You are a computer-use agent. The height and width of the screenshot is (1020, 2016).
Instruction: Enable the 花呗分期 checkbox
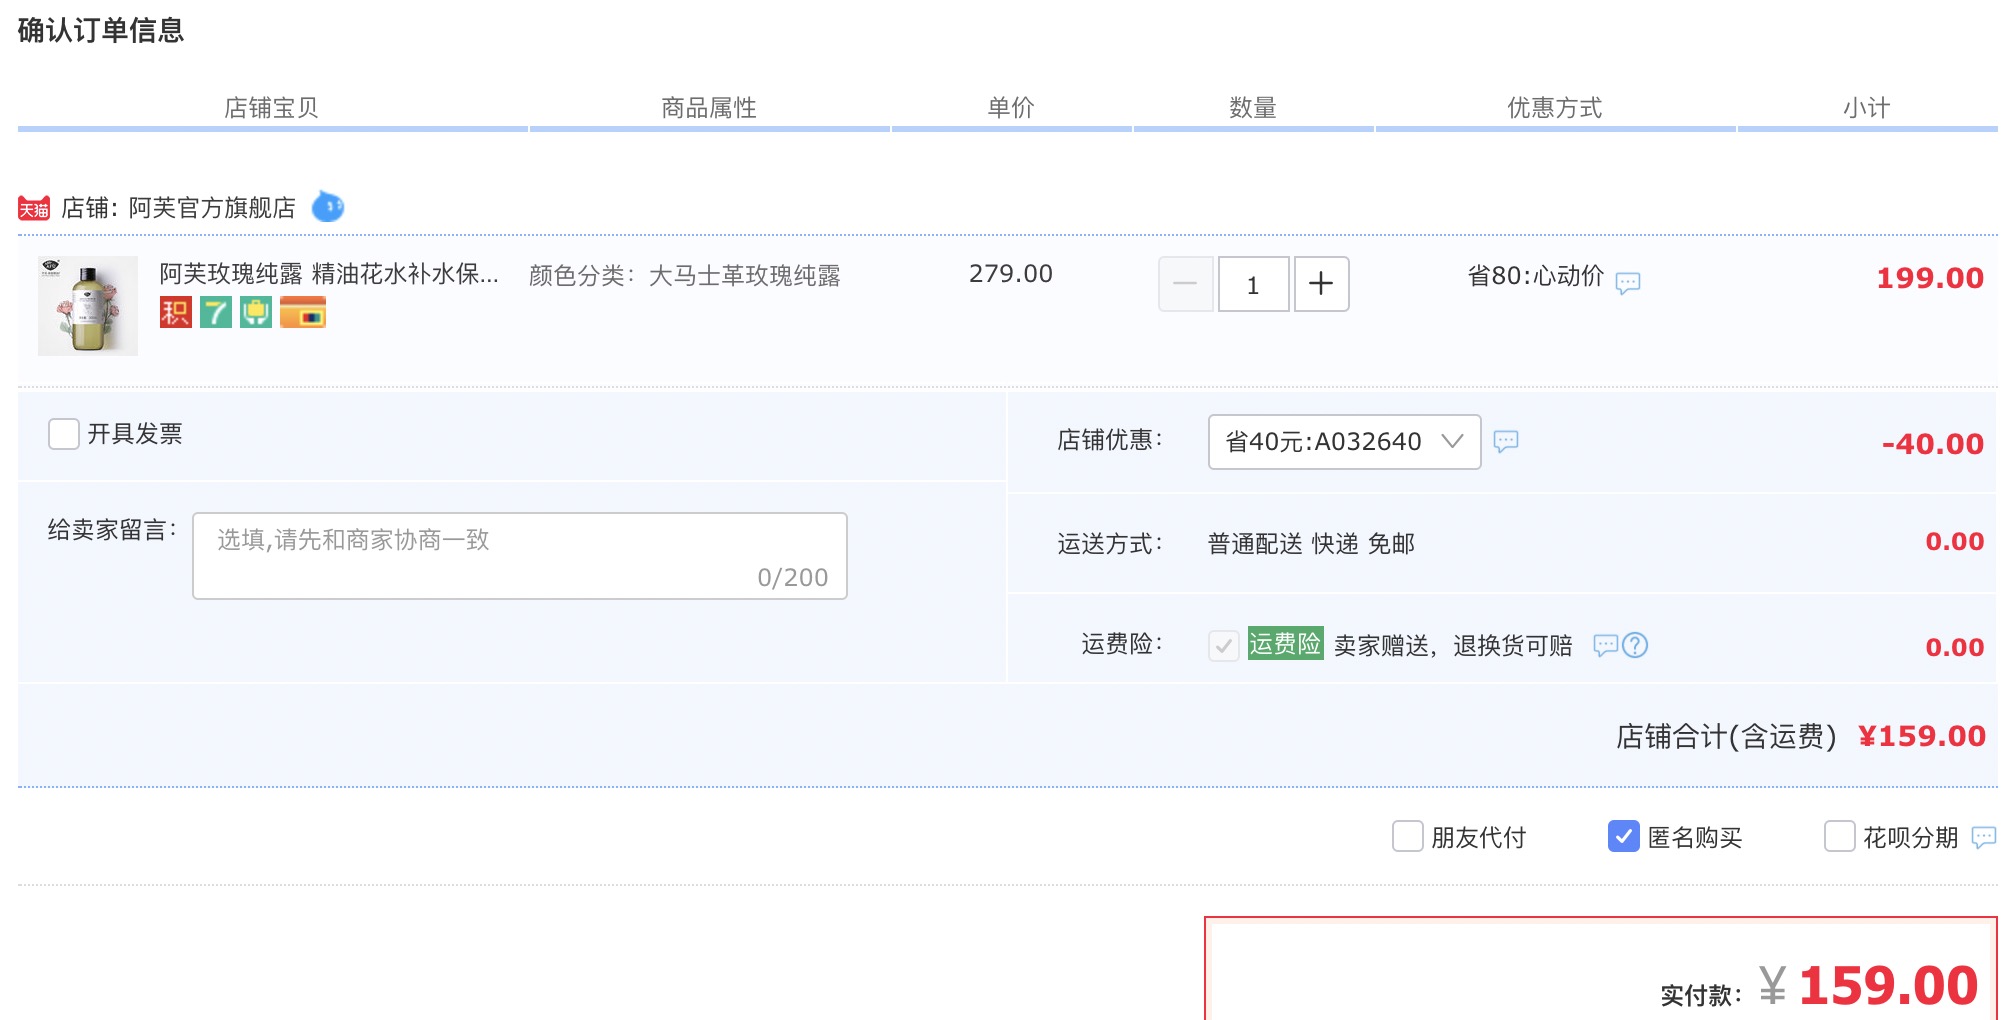click(x=1840, y=836)
